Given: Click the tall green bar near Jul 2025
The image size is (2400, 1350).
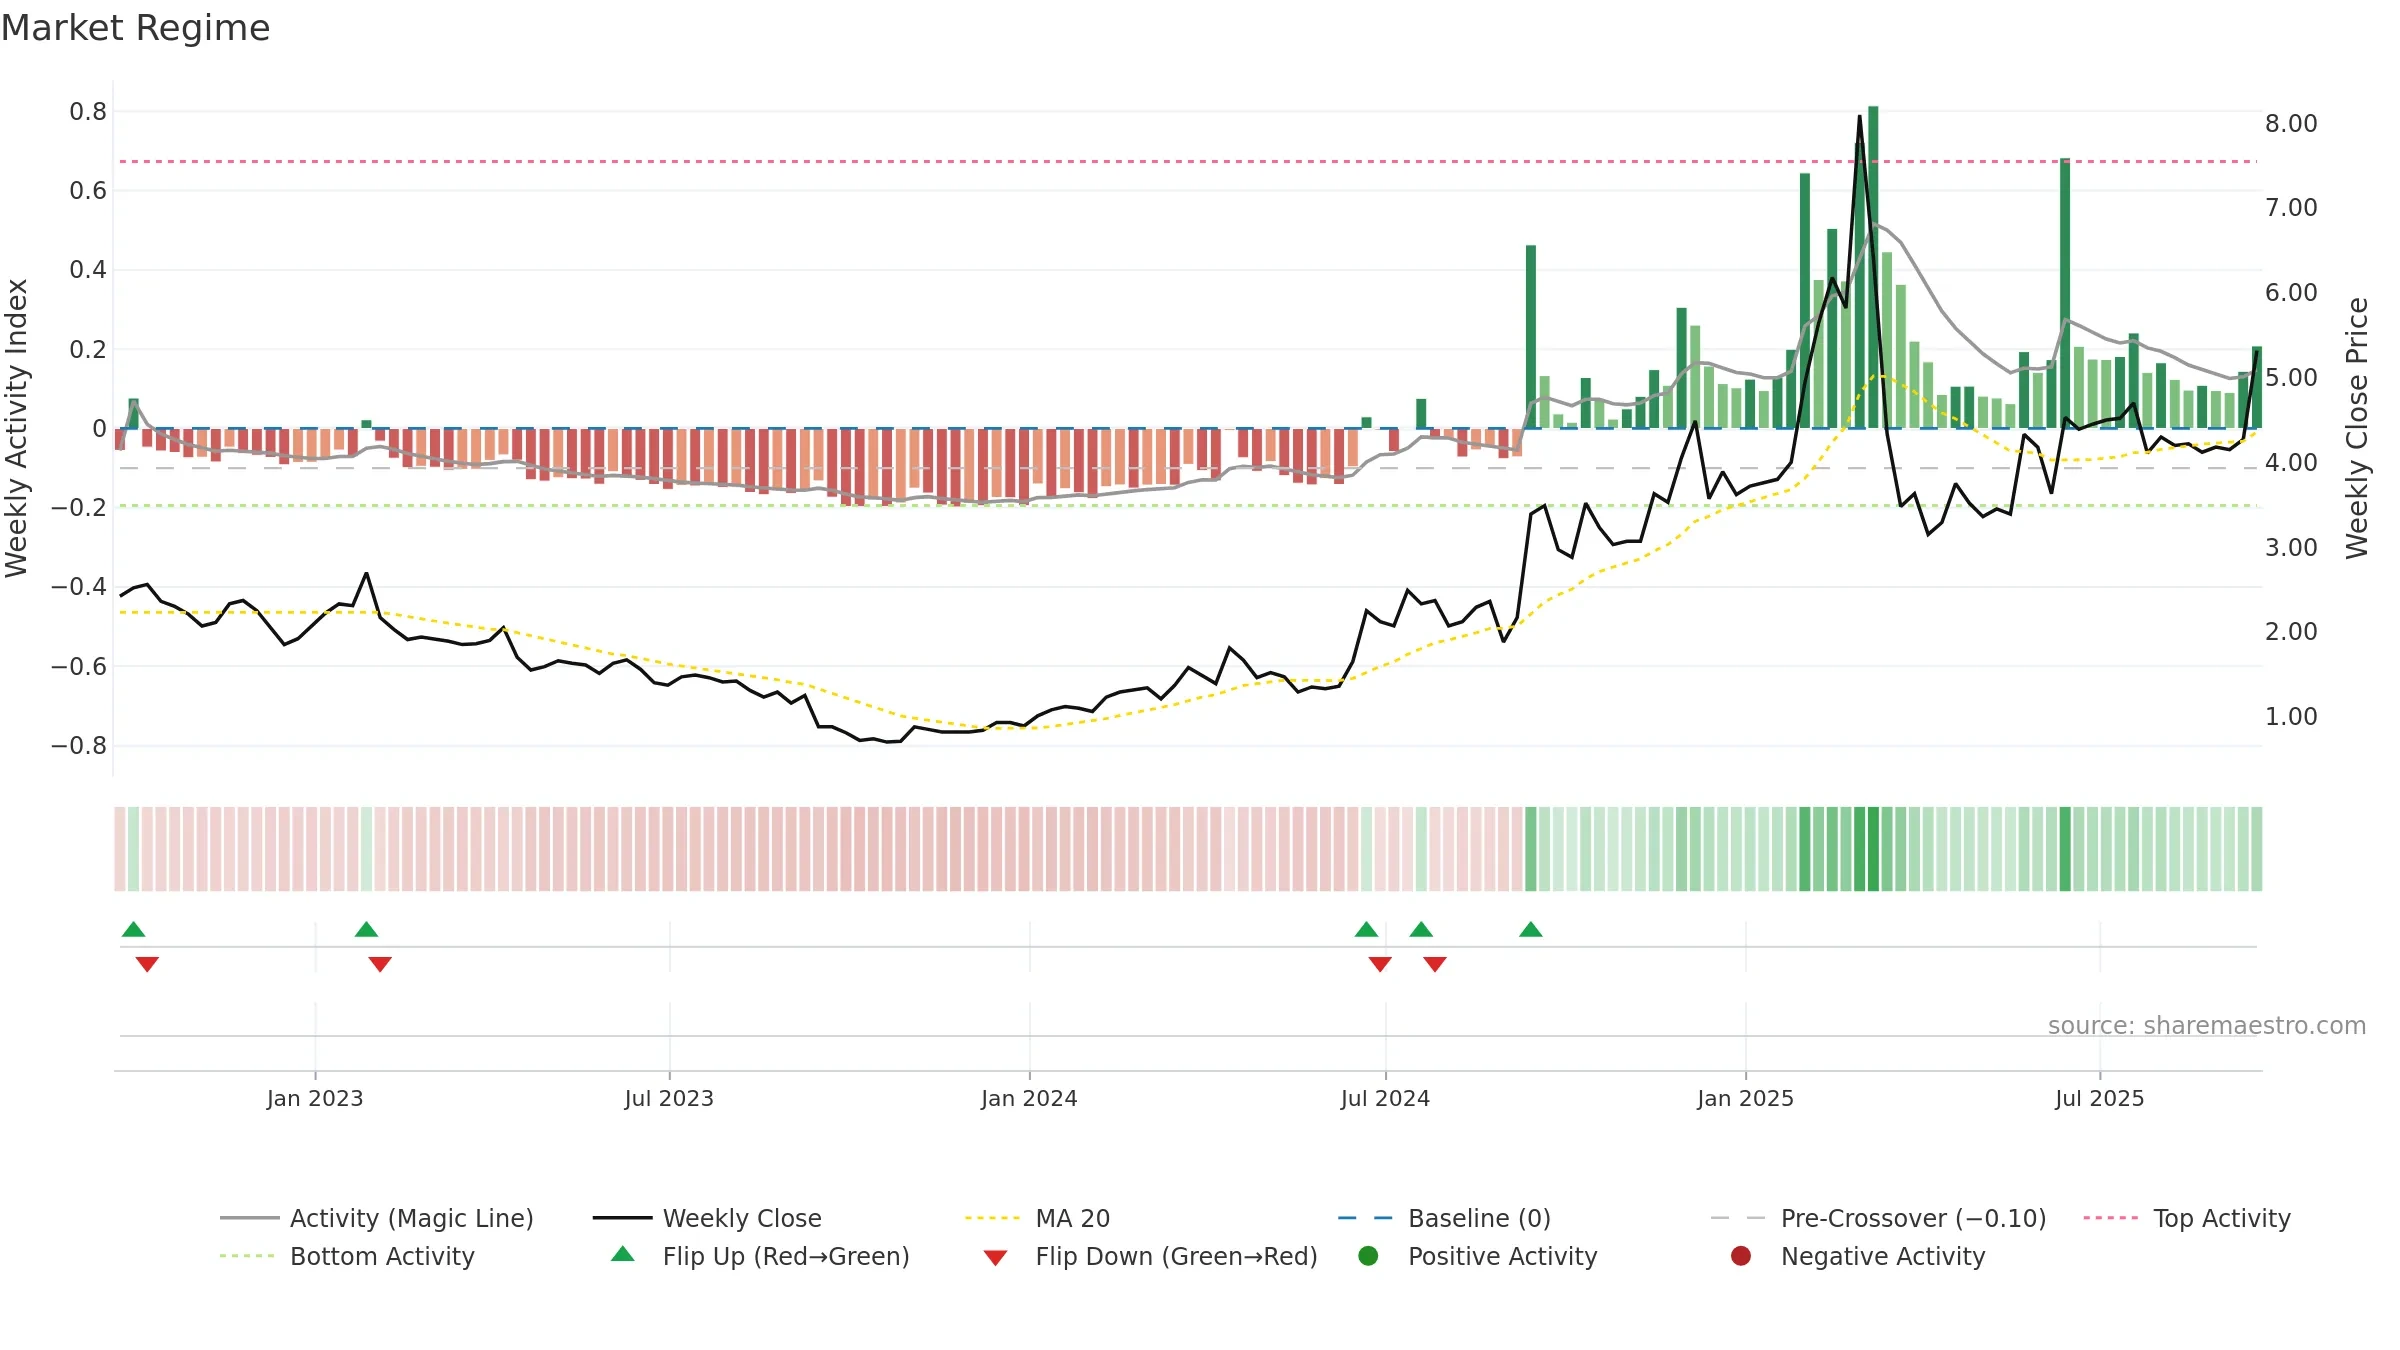Looking at the screenshot, I should coord(2065,293).
